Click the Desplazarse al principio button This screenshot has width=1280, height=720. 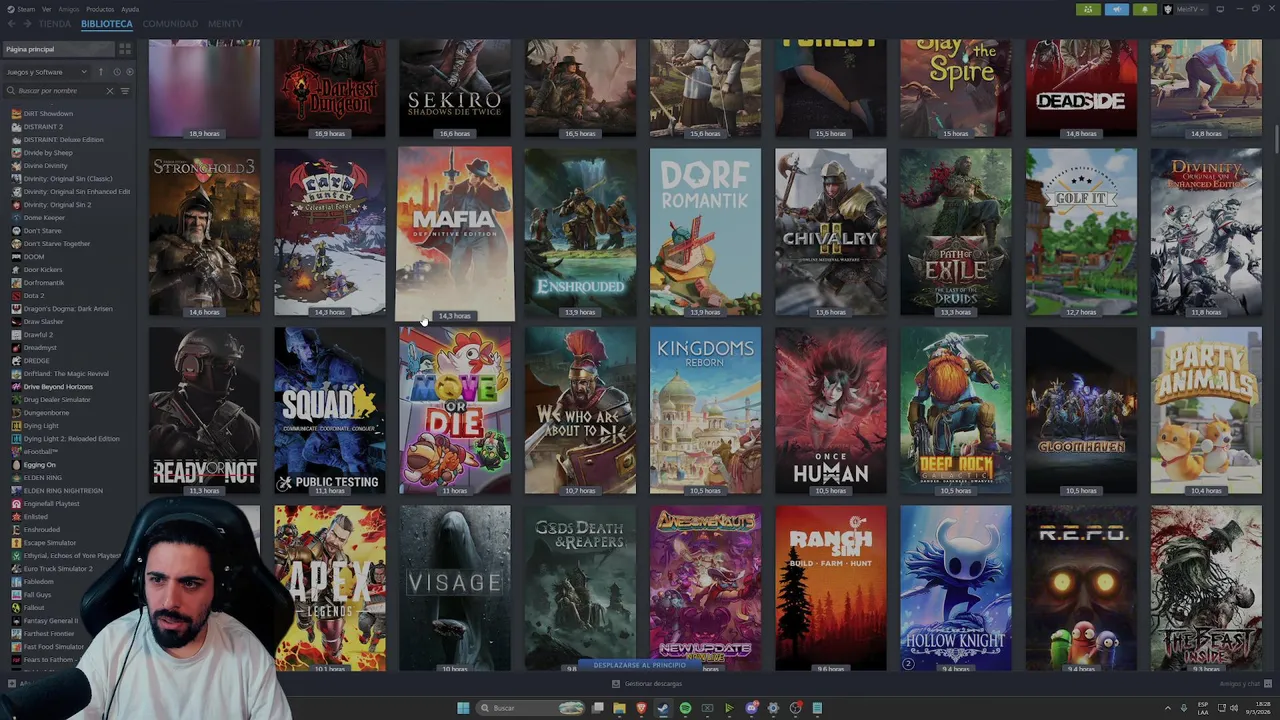640,665
